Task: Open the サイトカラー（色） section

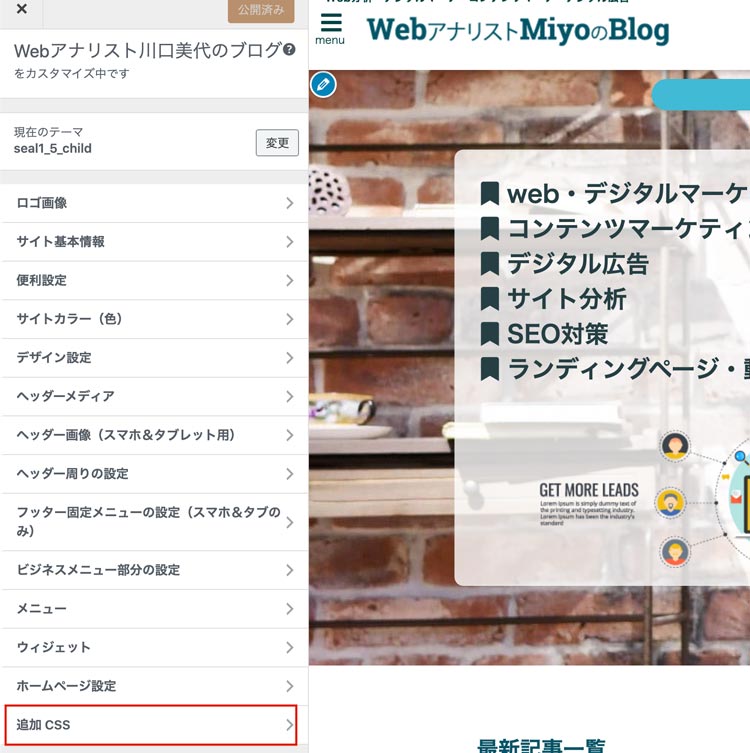Action: [154, 319]
